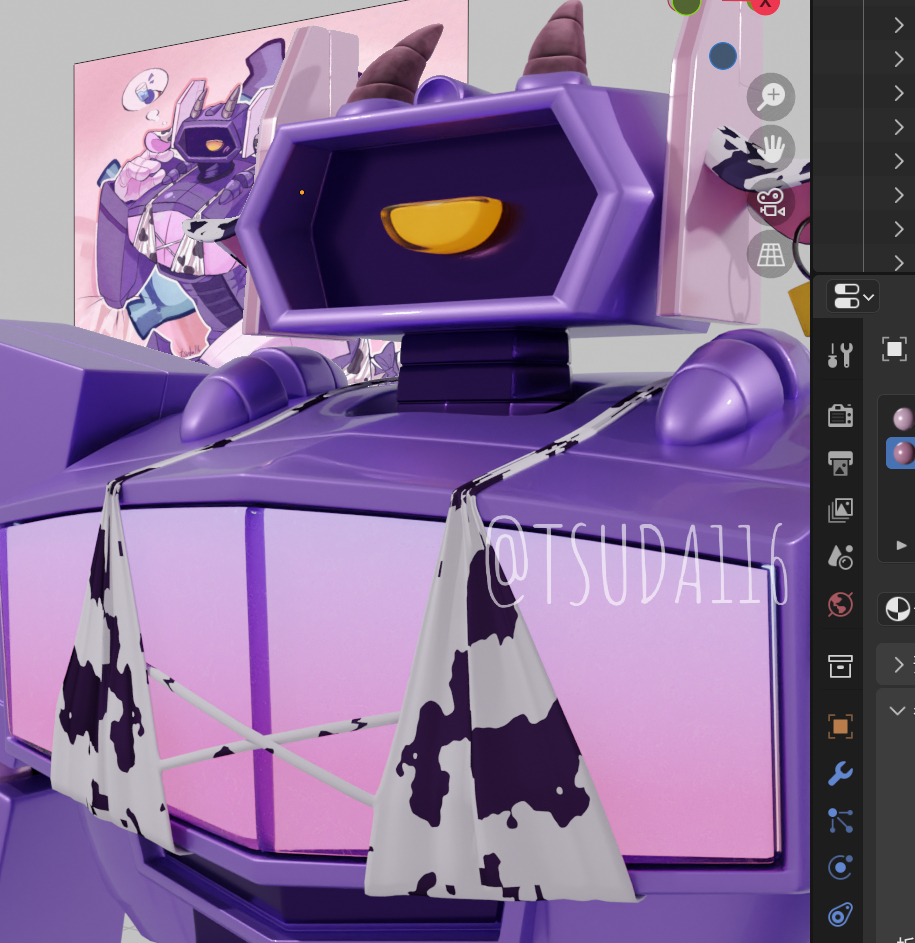Toggle the camera view gizmo
Image resolution: width=915 pixels, height=943 pixels.
771,203
